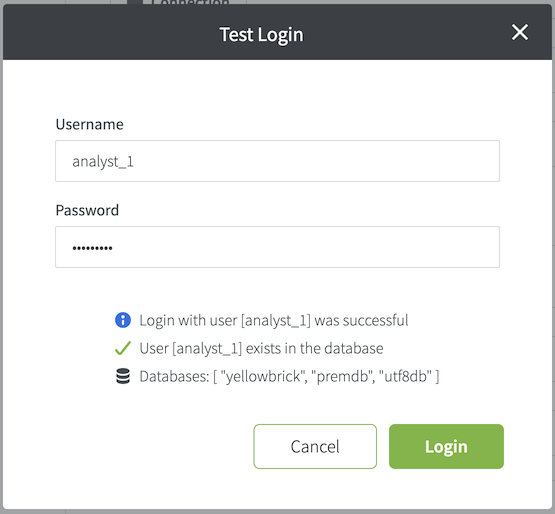555x514 pixels.
Task: Click the 'exists in the database' message
Action: (x=261, y=348)
